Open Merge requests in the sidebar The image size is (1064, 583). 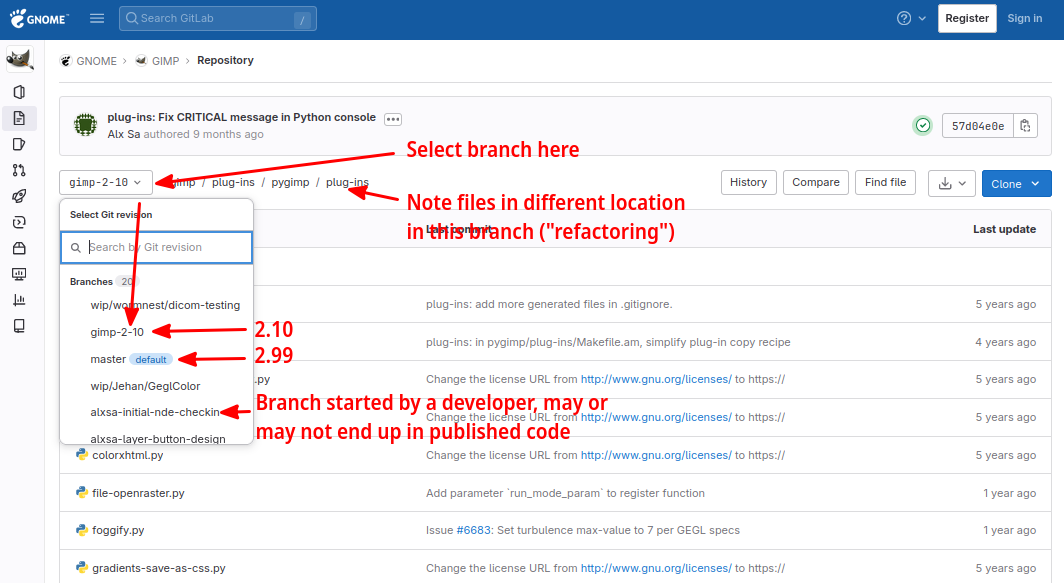click(x=19, y=170)
